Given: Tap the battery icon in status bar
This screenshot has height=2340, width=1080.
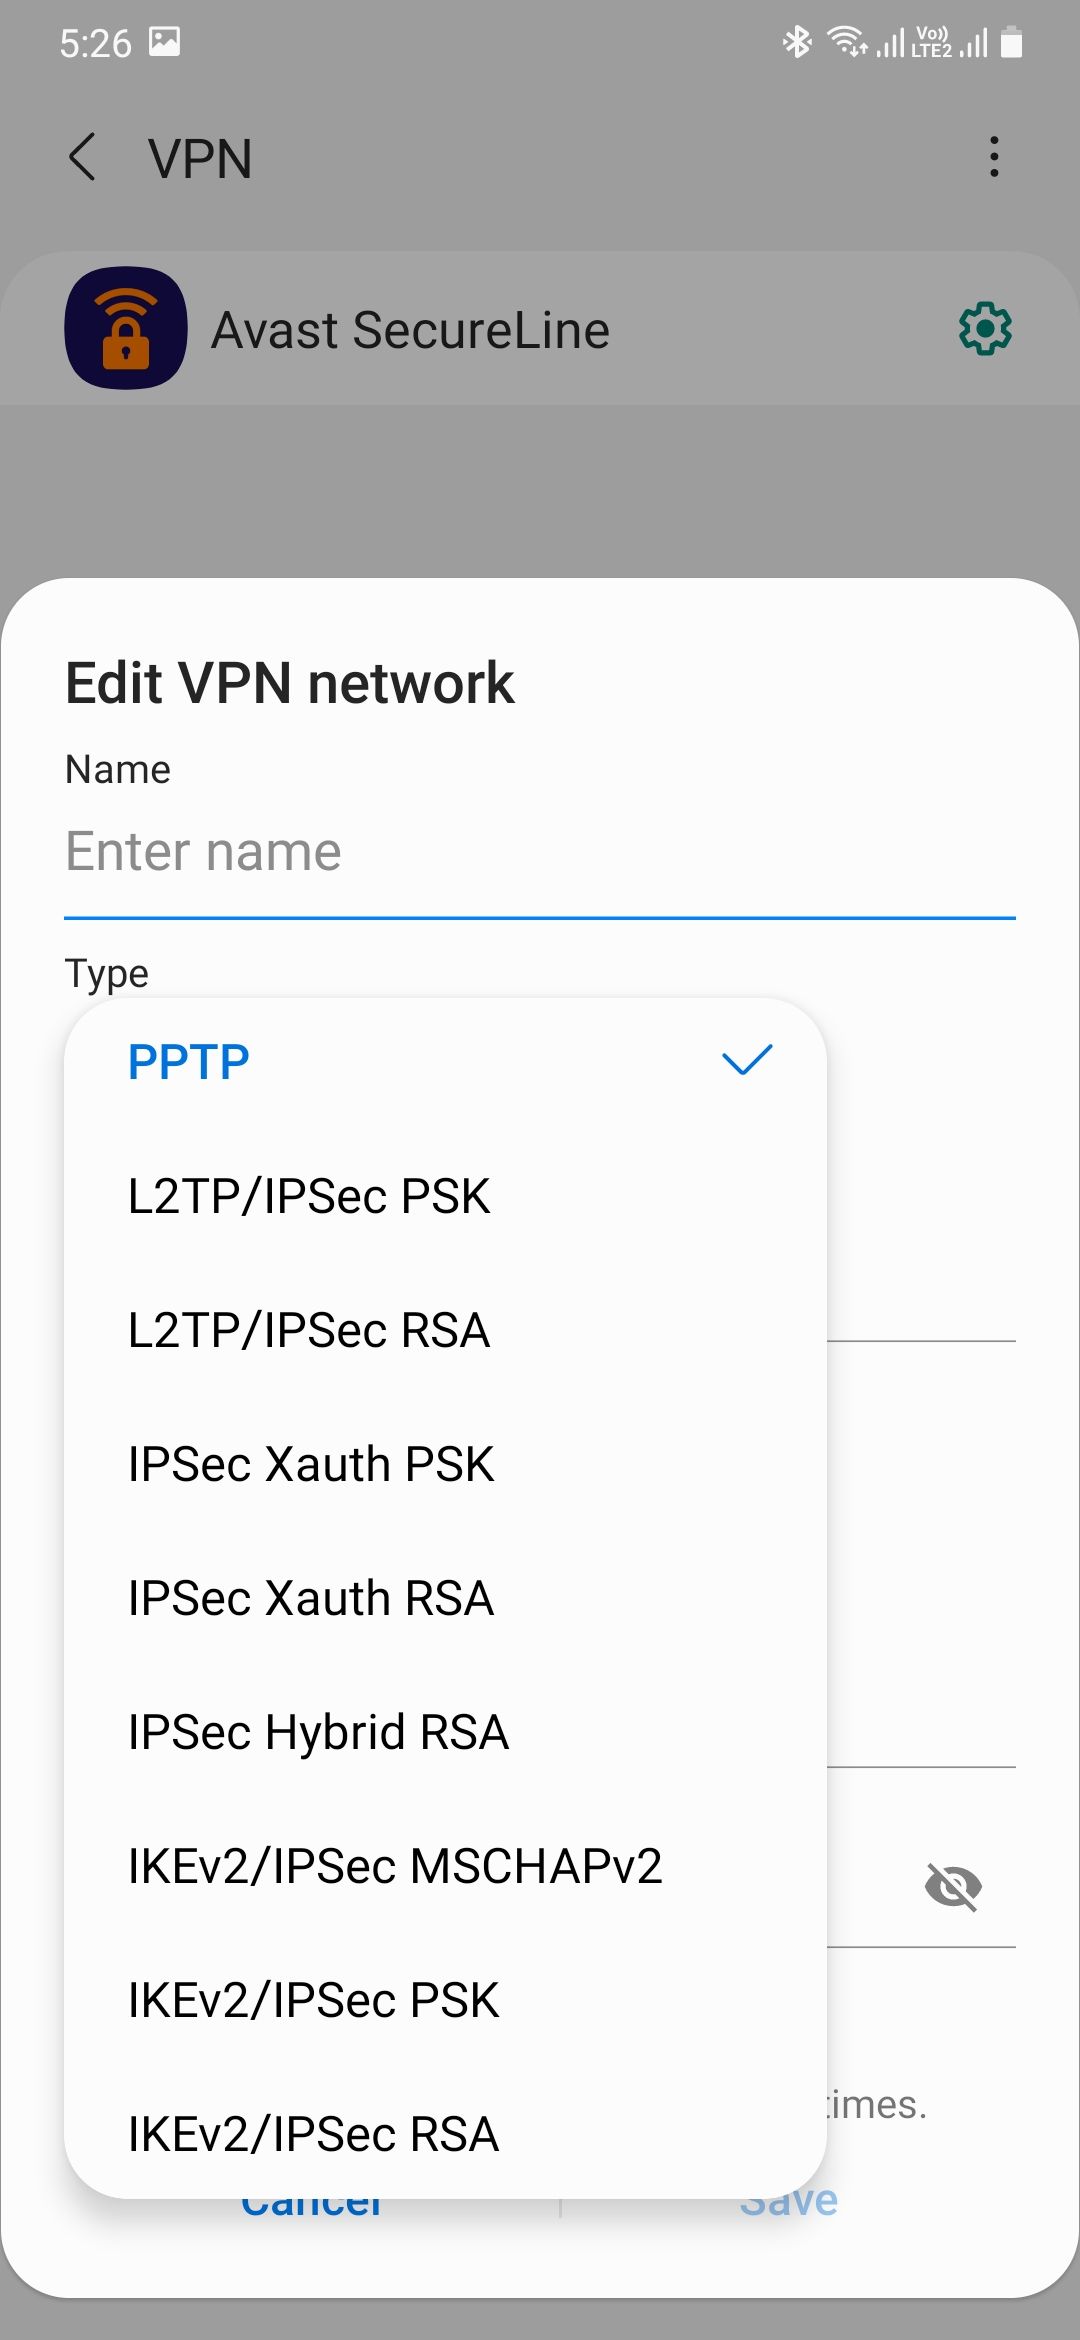Looking at the screenshot, I should pyautogui.click(x=1013, y=43).
